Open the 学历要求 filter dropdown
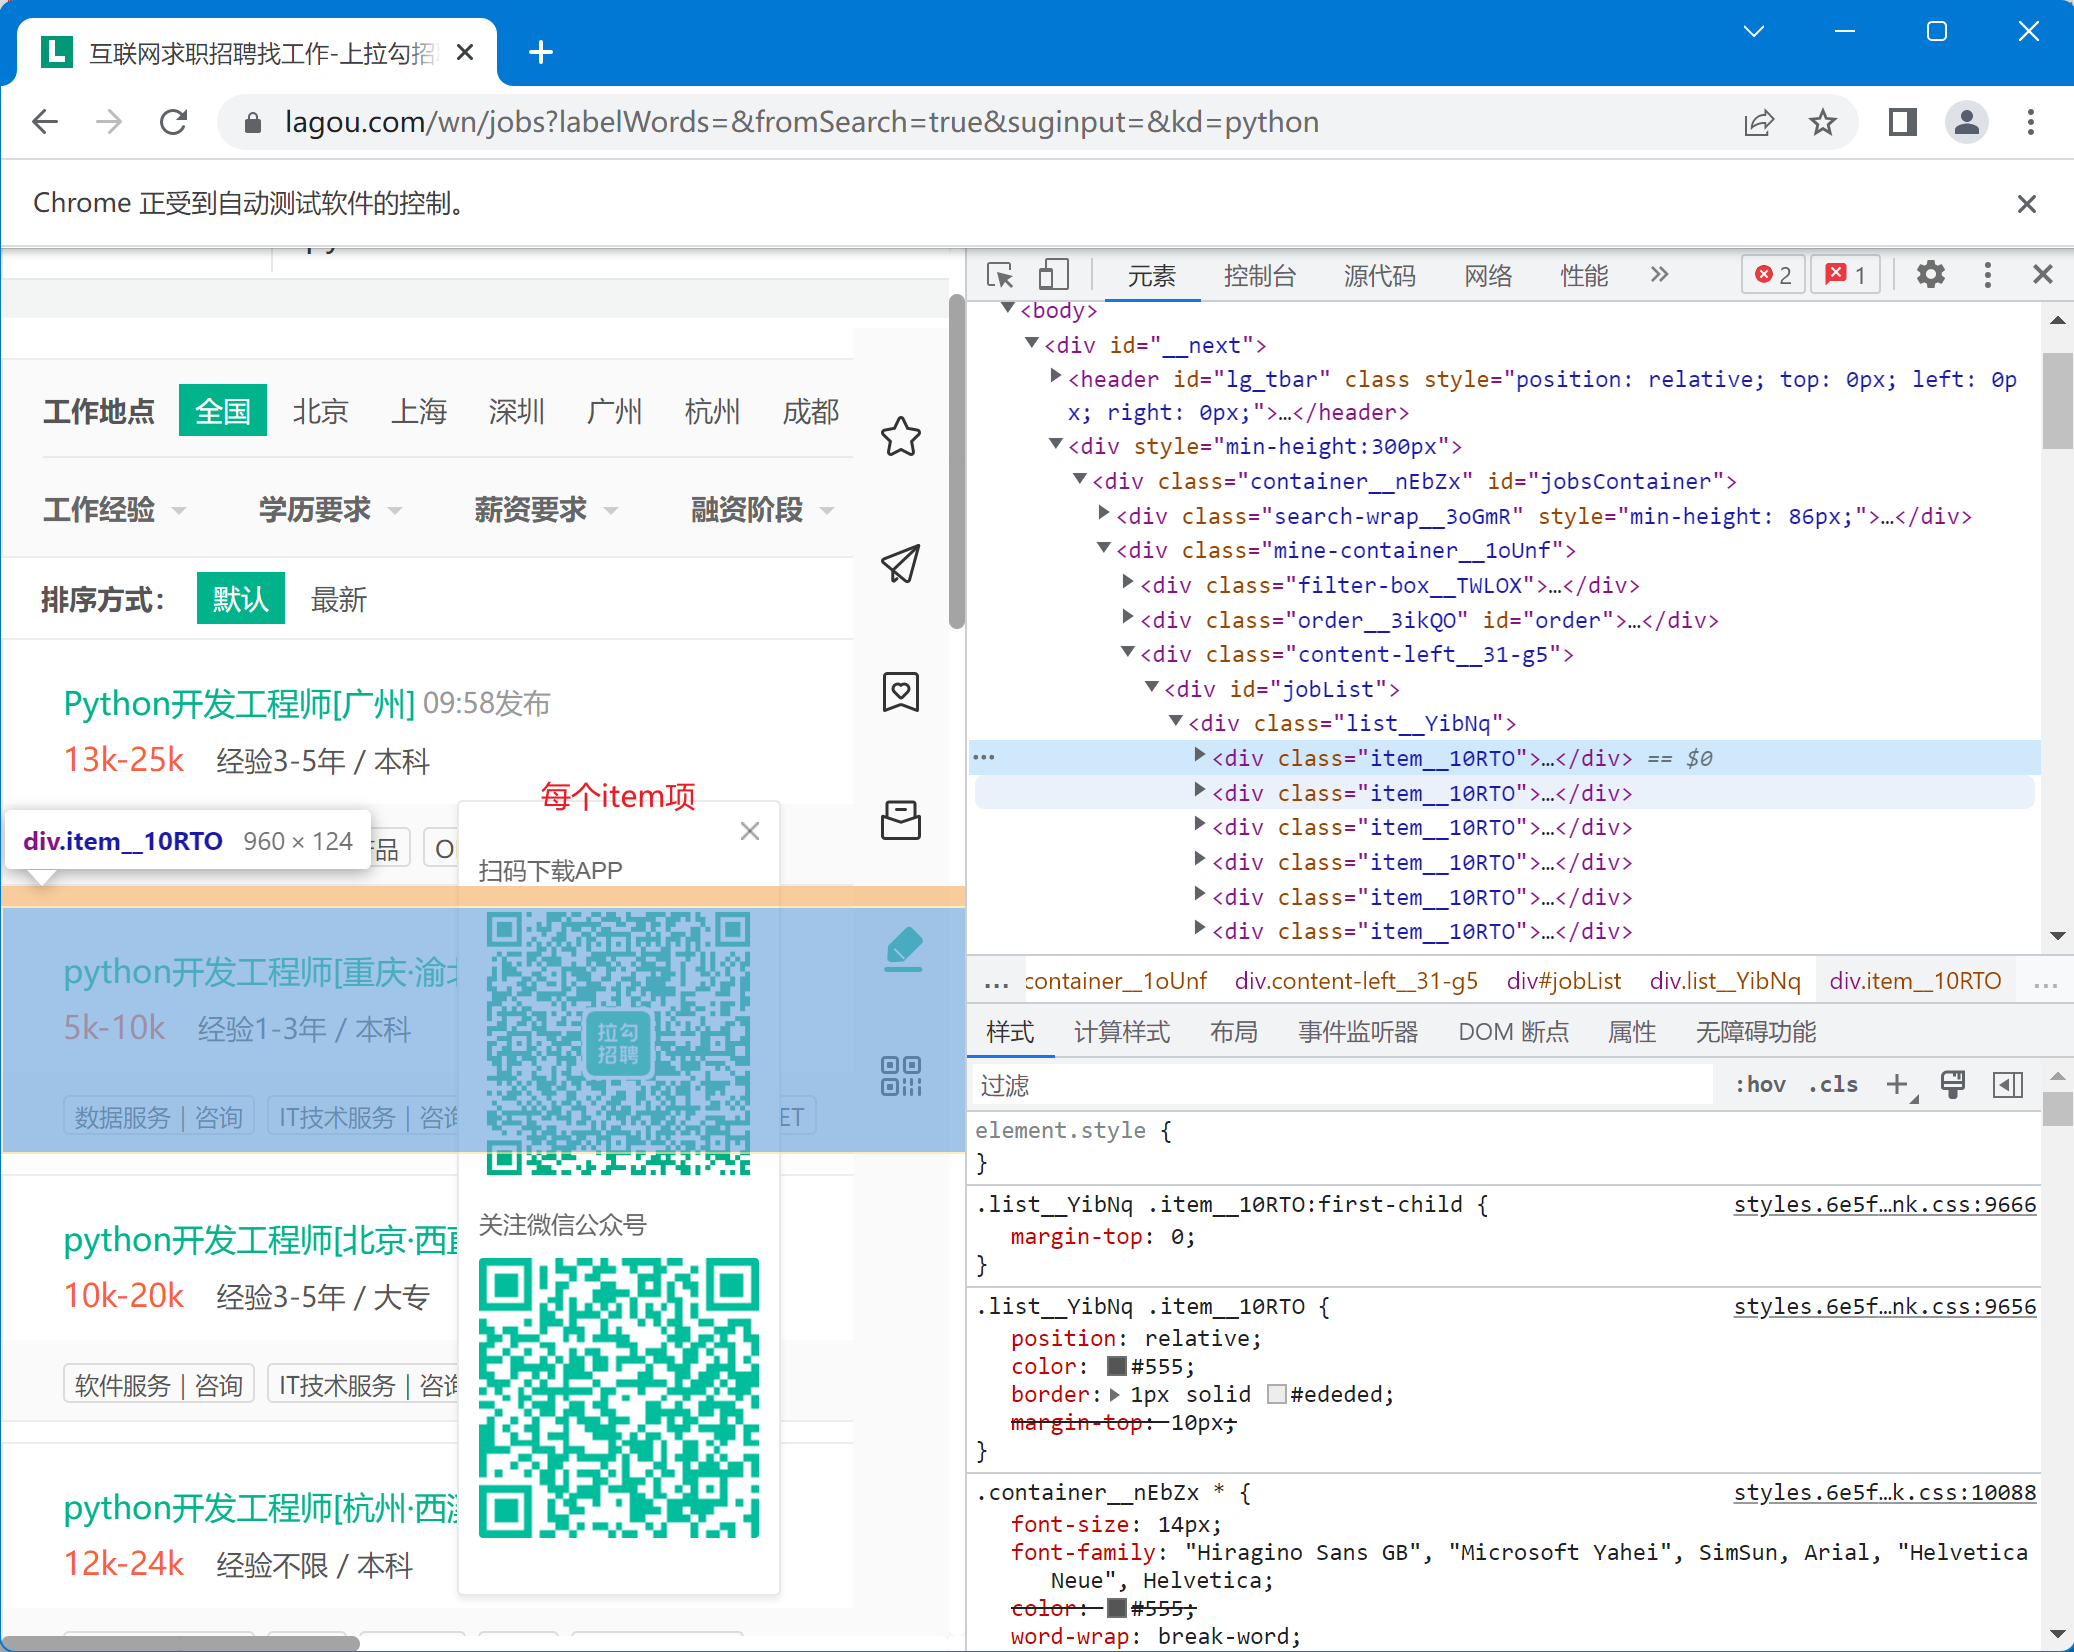Image resolution: width=2074 pixels, height=1652 pixels. pyautogui.click(x=330, y=510)
